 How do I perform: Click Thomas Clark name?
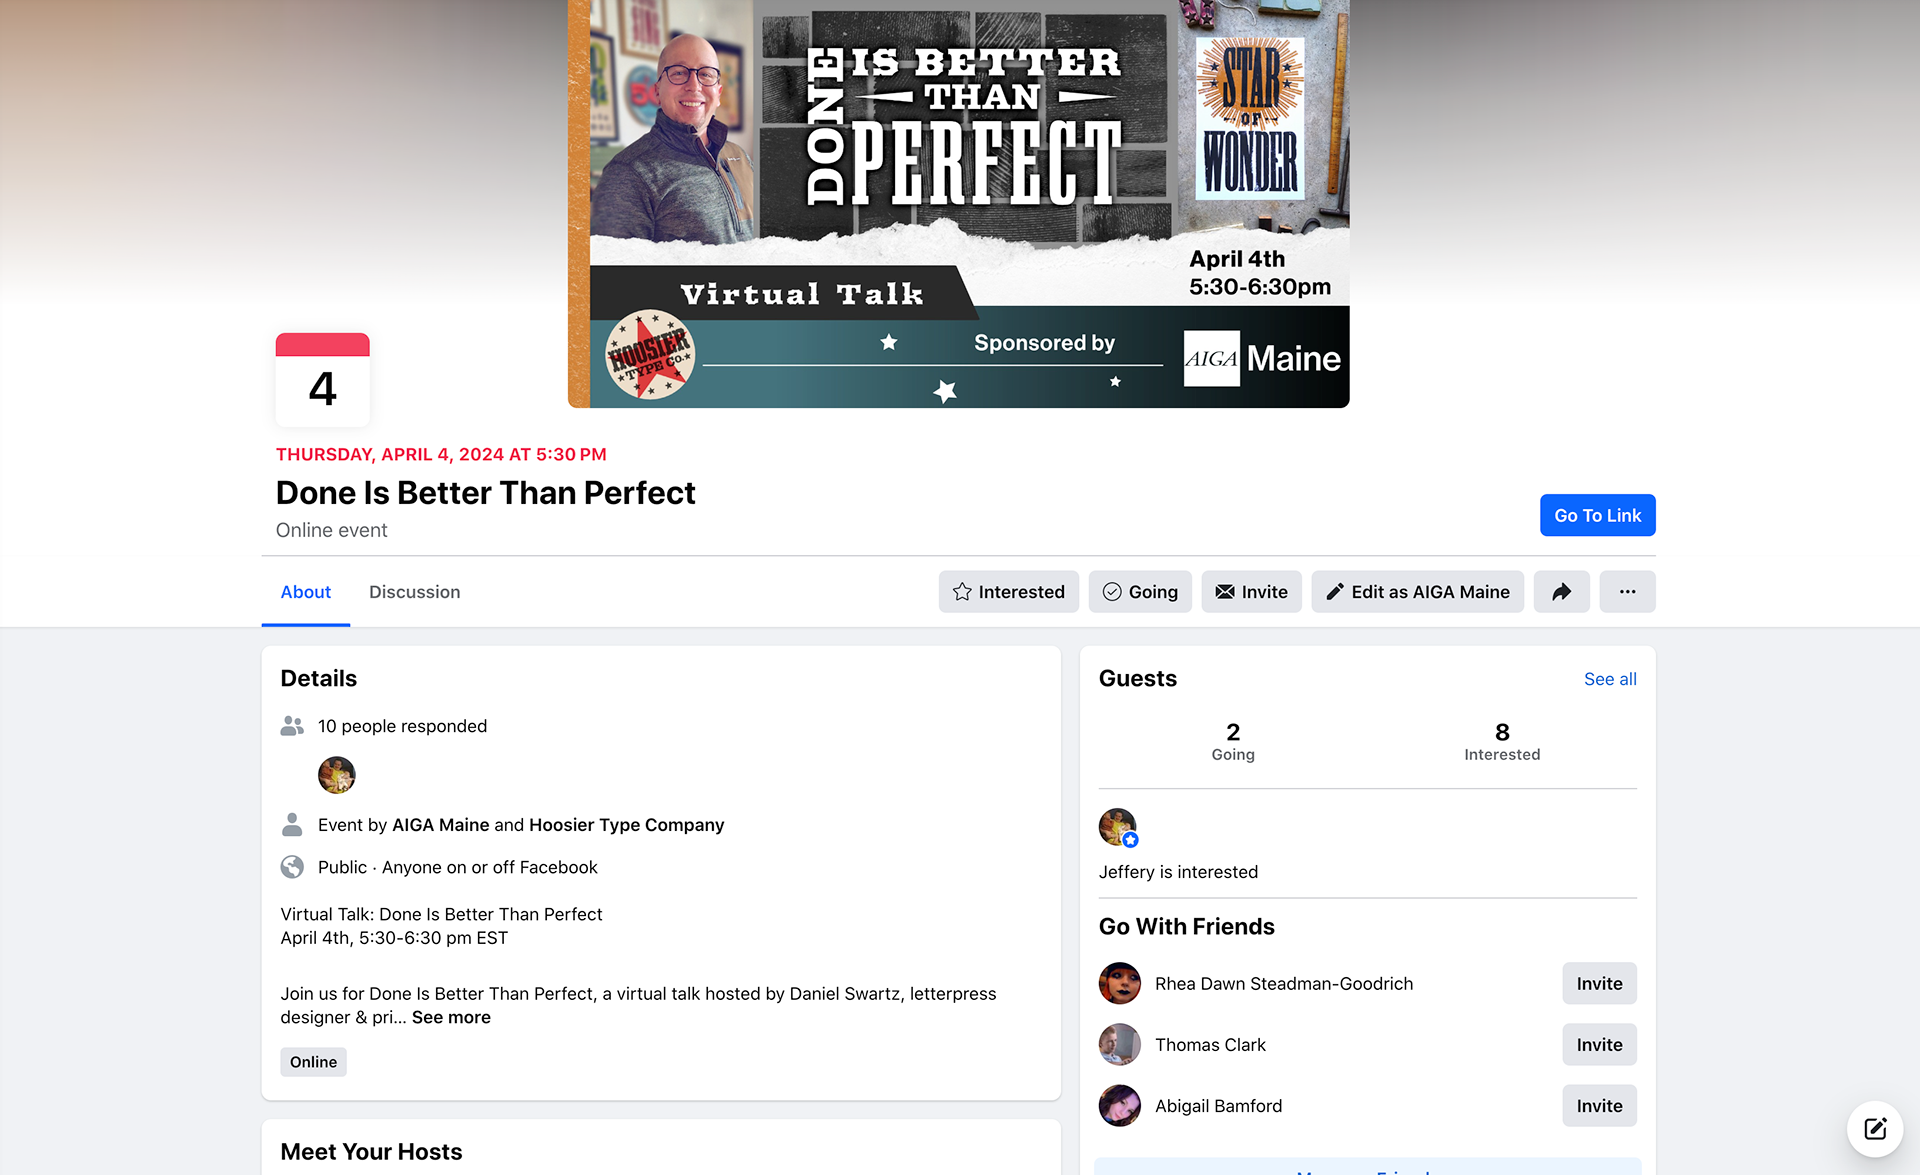(1210, 1045)
